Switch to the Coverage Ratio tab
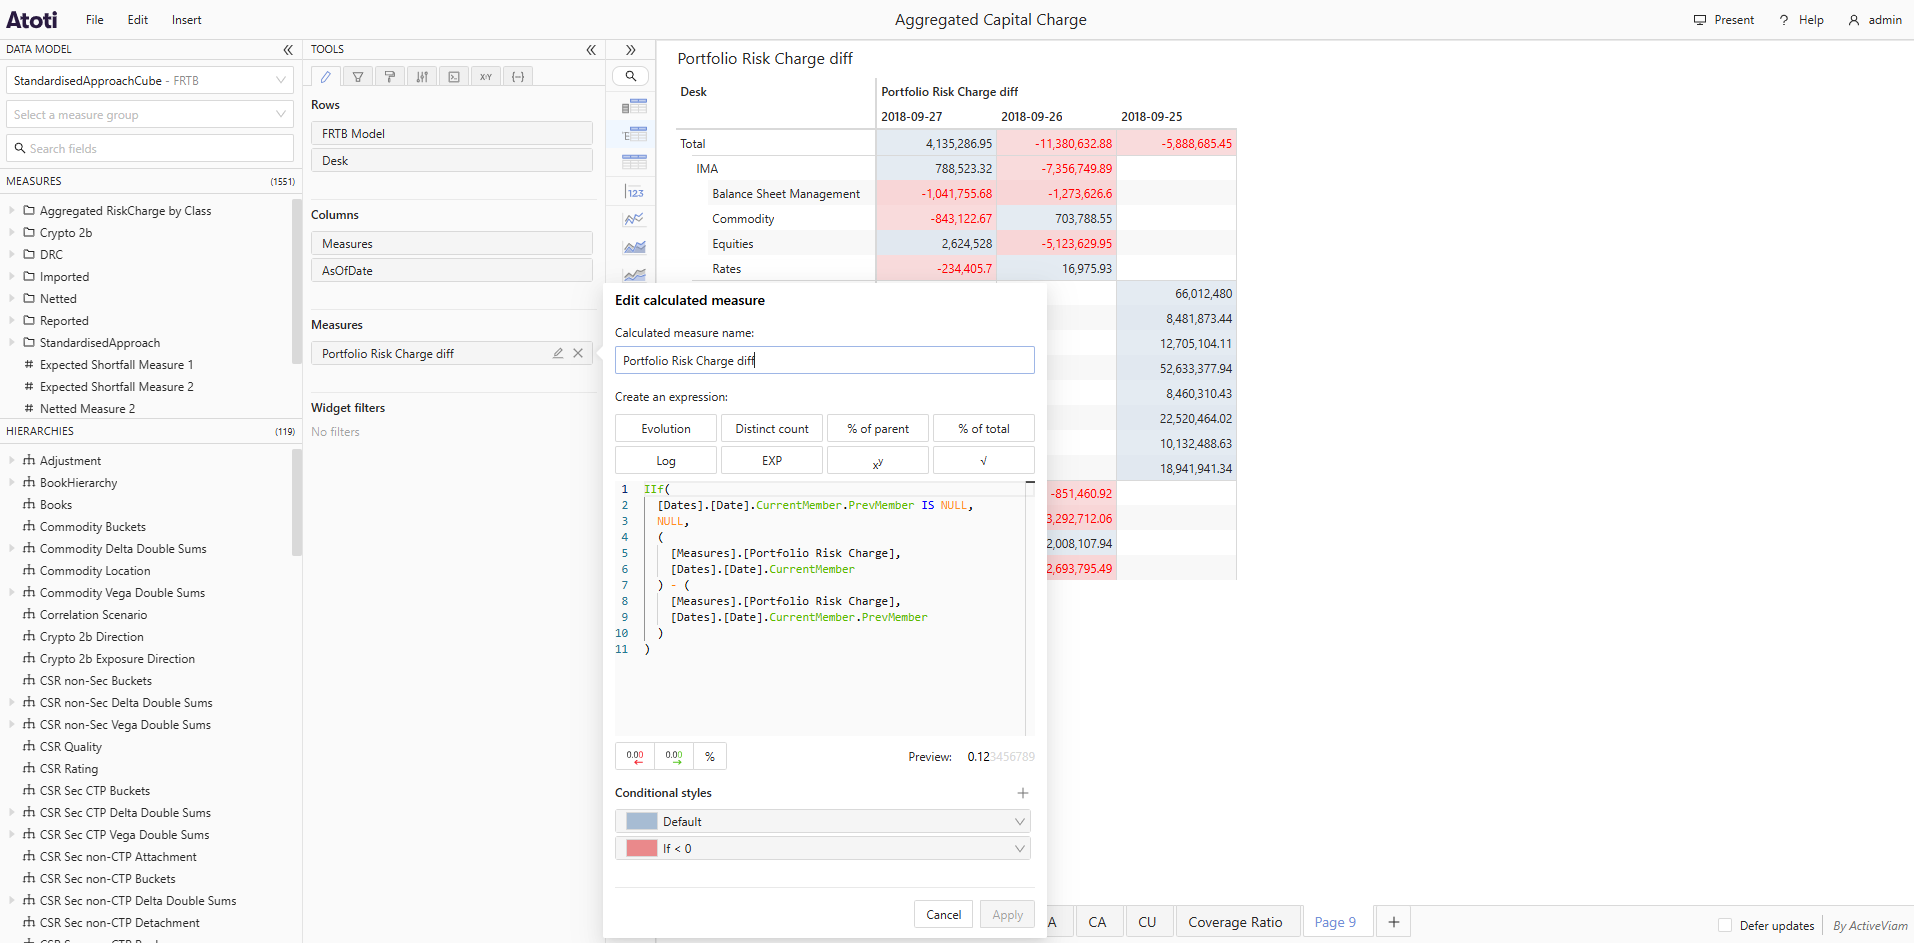Screen dimensions: 1914x943 click(x=1237, y=921)
